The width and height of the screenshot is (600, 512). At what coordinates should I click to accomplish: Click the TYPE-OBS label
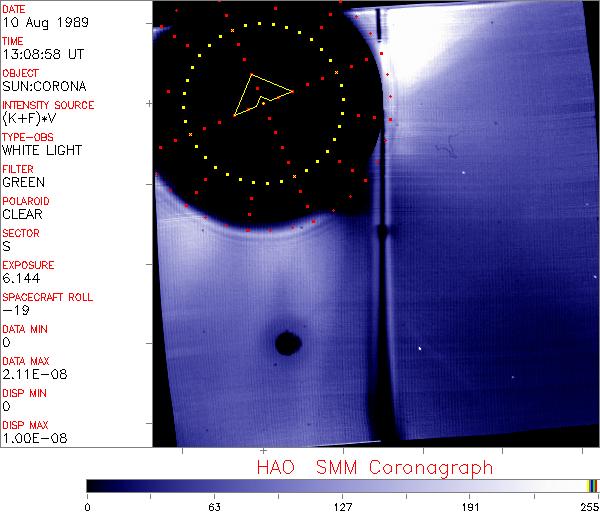point(28,137)
